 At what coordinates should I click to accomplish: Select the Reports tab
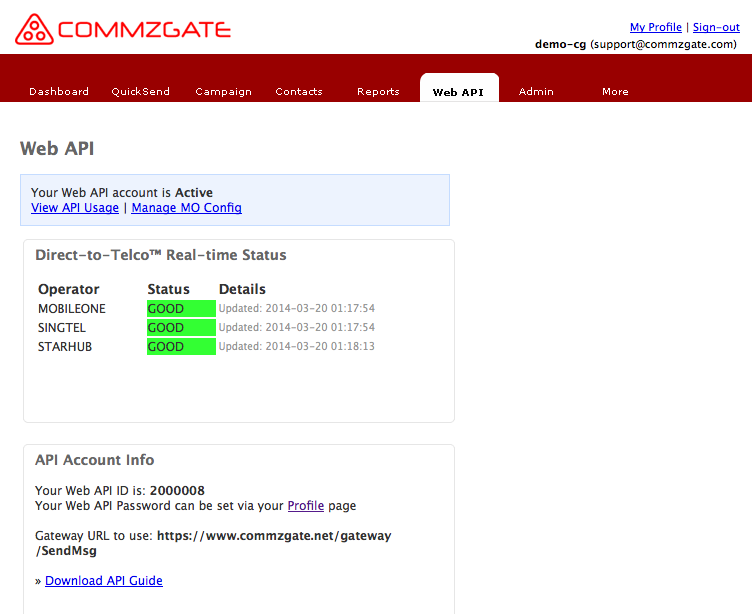tap(378, 92)
